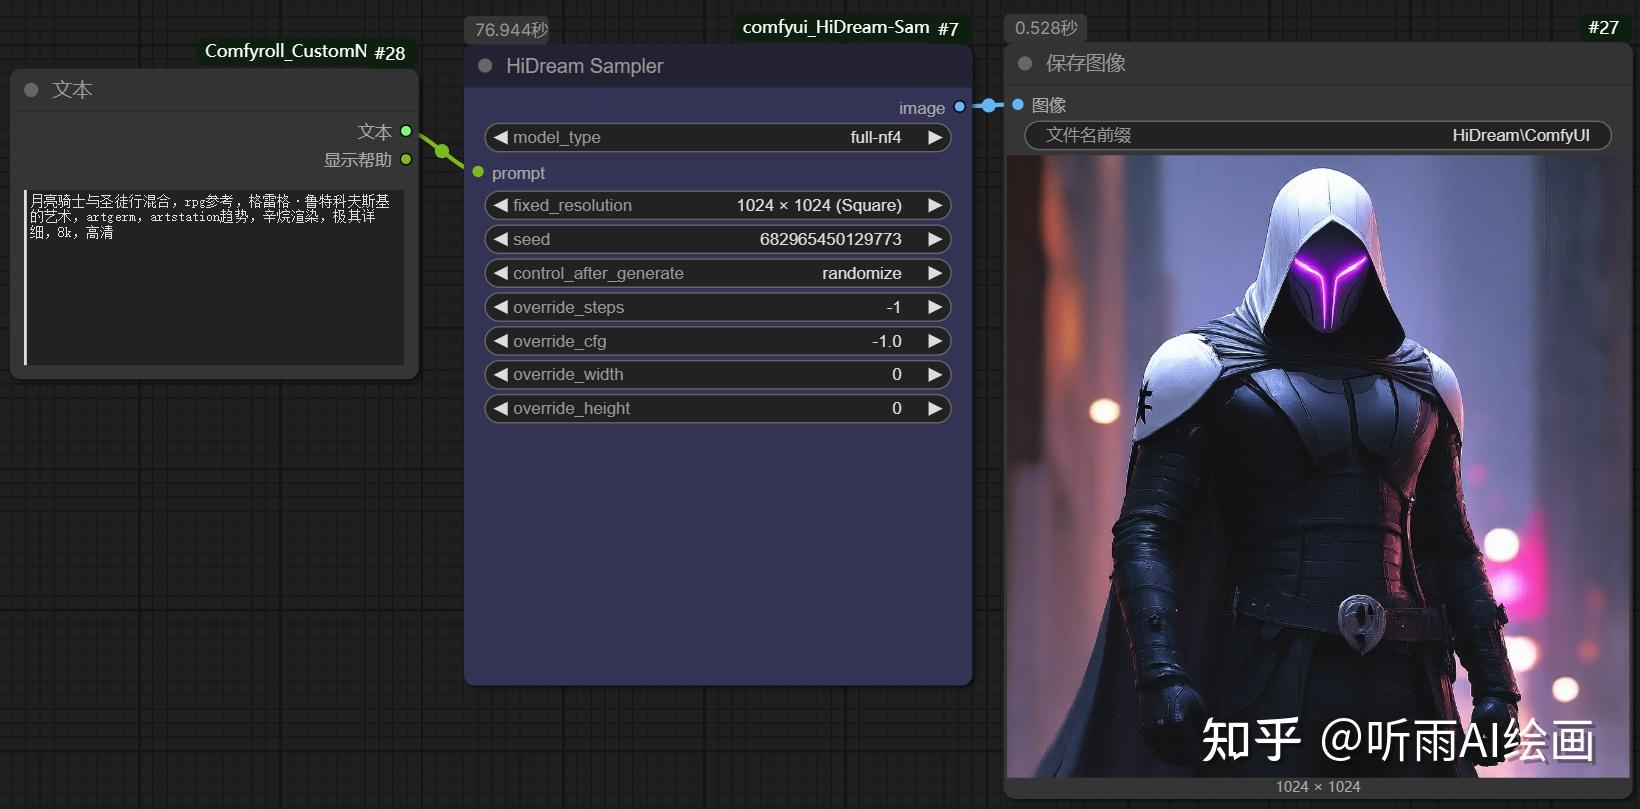This screenshot has width=1640, height=809.
Task: Open the fixed_resolution value dropdown
Action: 819,205
